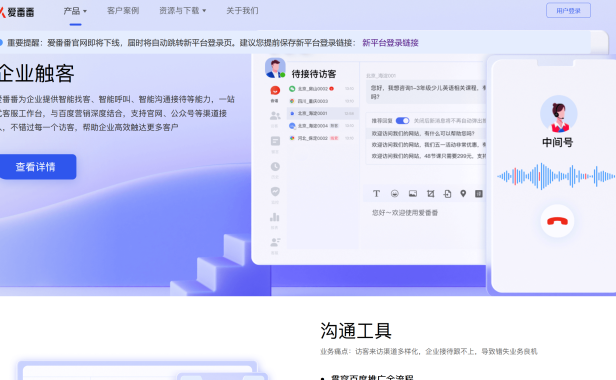Screen dimensions: 616x380
Task: Select the message board sidebar icon
Action: (x=275, y=141)
